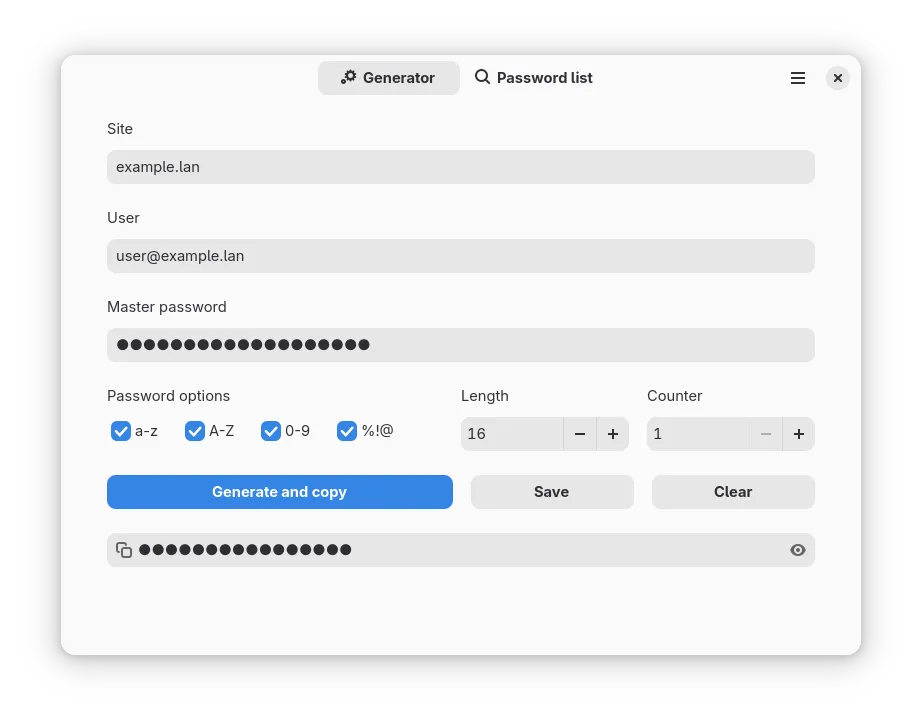922x722 pixels.
Task: Select the Generator tab
Action: (x=388, y=78)
